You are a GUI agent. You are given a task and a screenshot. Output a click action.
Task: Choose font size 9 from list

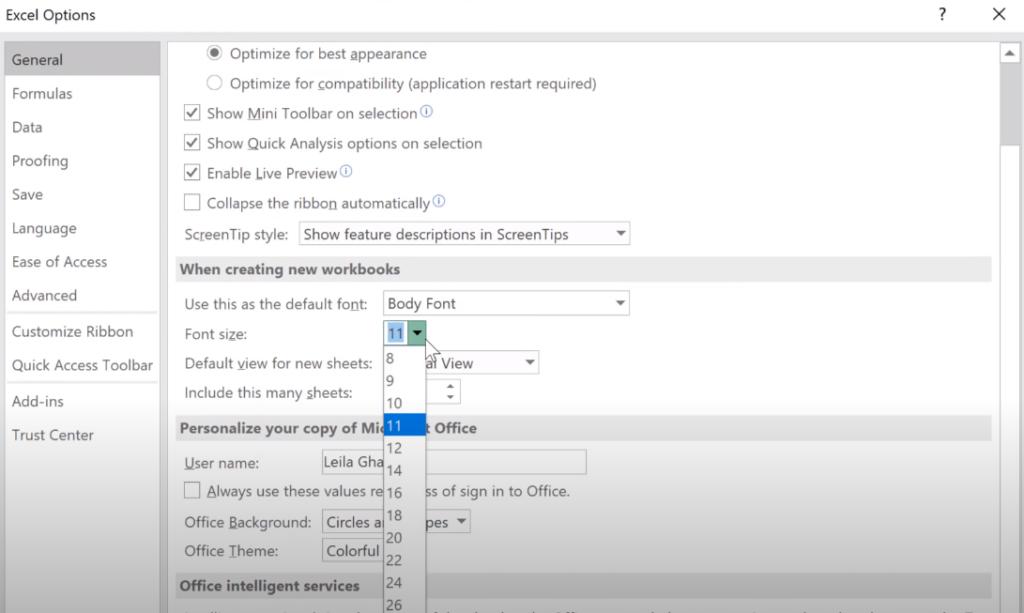click(404, 380)
